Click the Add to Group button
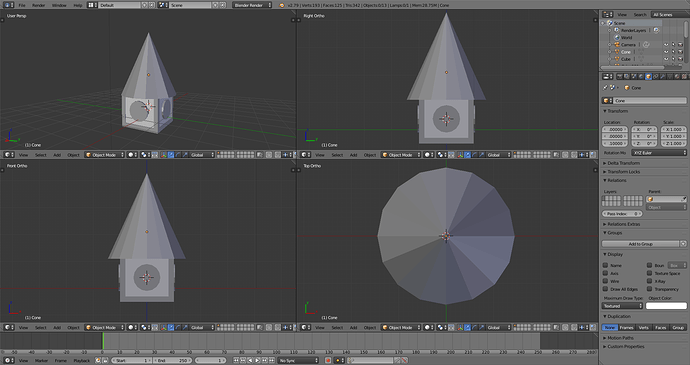The height and width of the screenshot is (365, 690). [640, 243]
